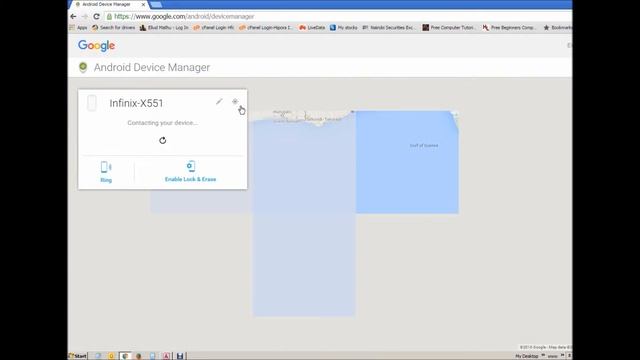Click the Android Device Manager shield icon
This screenshot has height=360, width=640.
pos(83,67)
